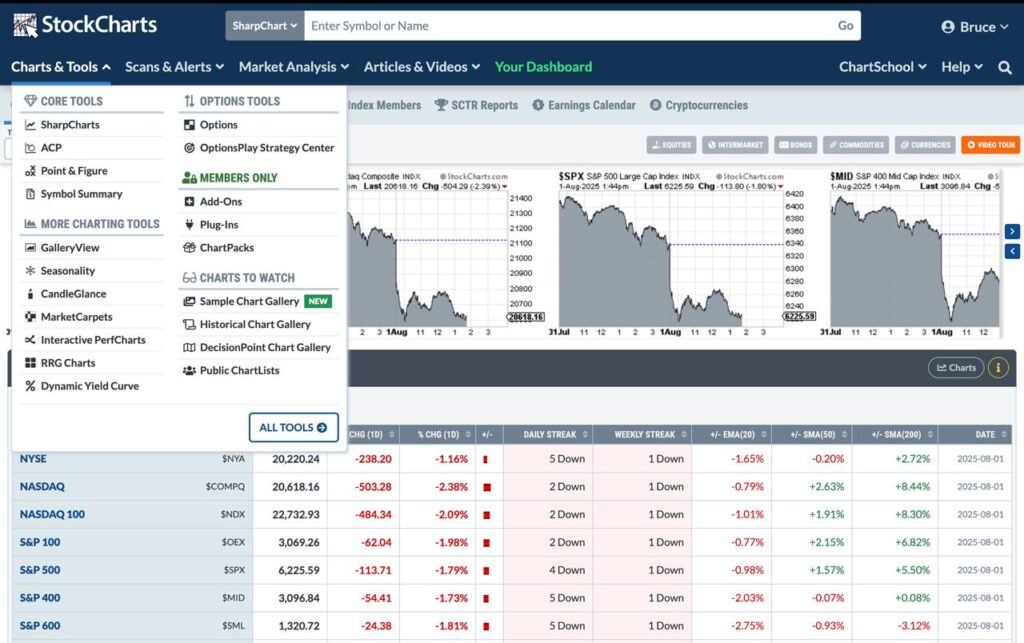Go to Your Dashboard
1024x643 pixels.
pos(543,67)
